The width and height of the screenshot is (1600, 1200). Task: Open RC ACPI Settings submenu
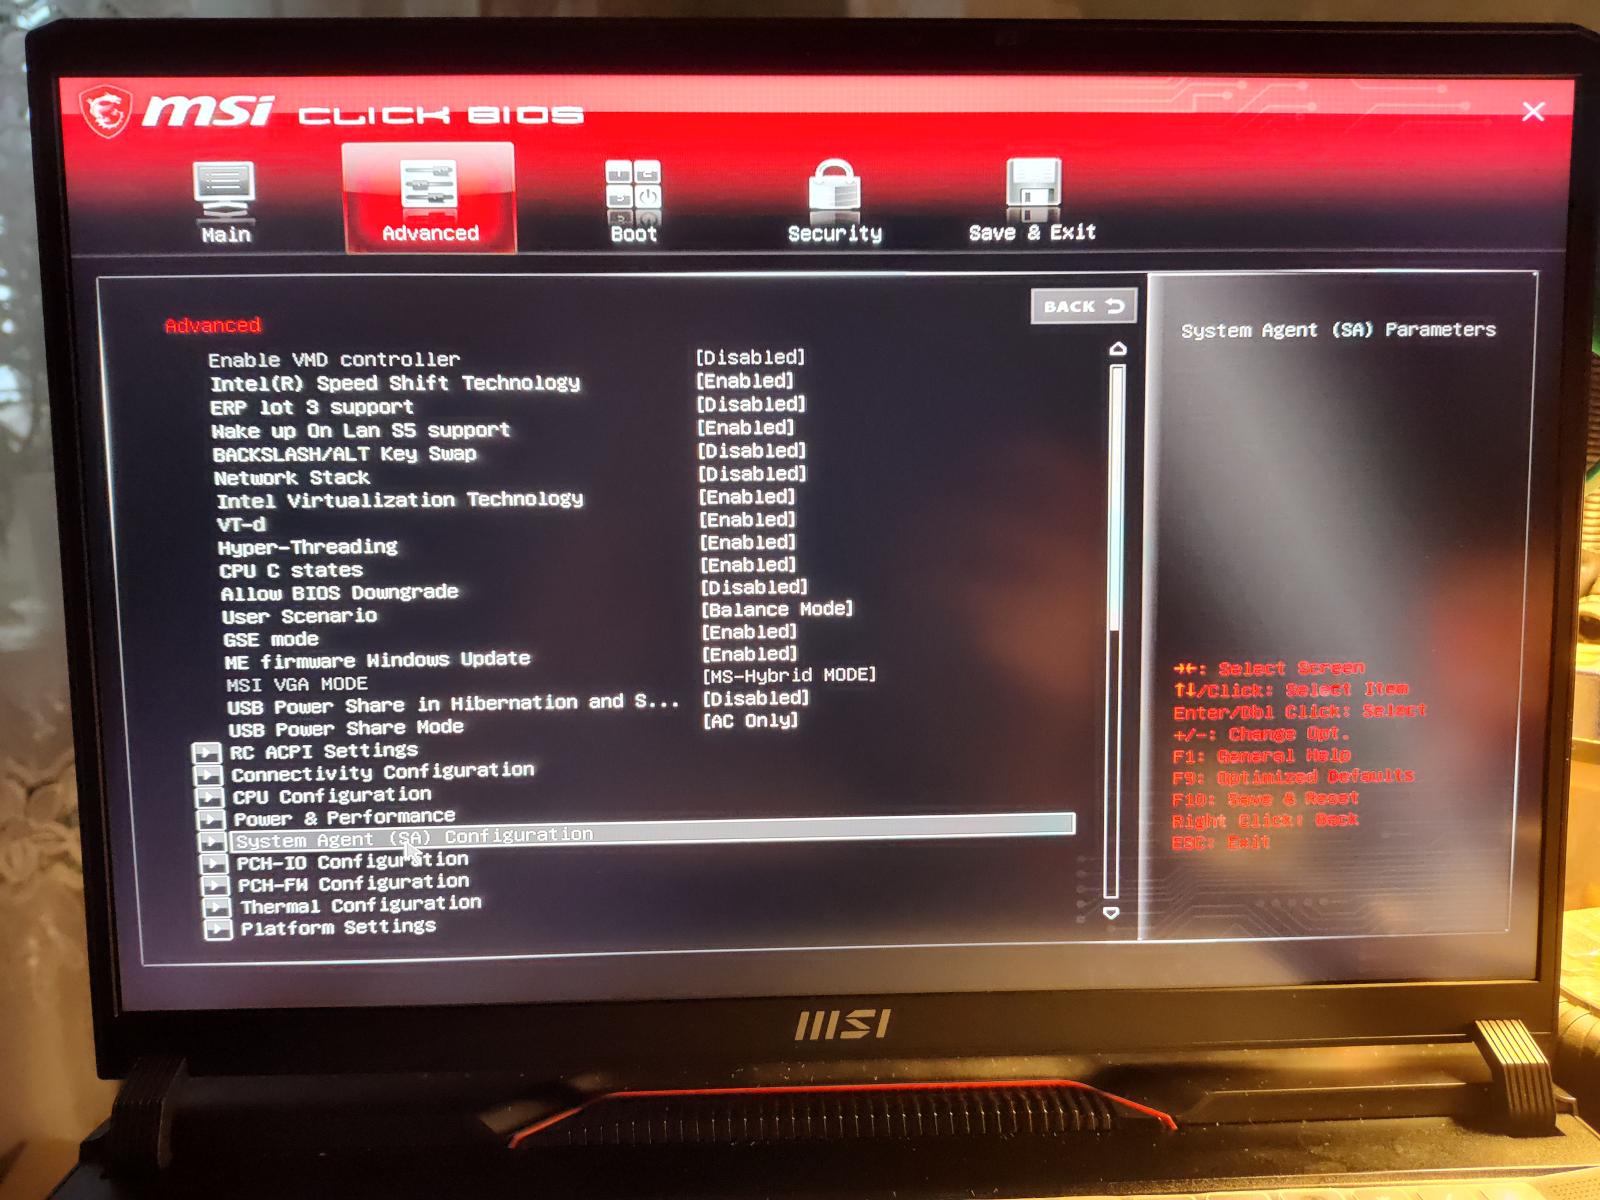point(324,751)
